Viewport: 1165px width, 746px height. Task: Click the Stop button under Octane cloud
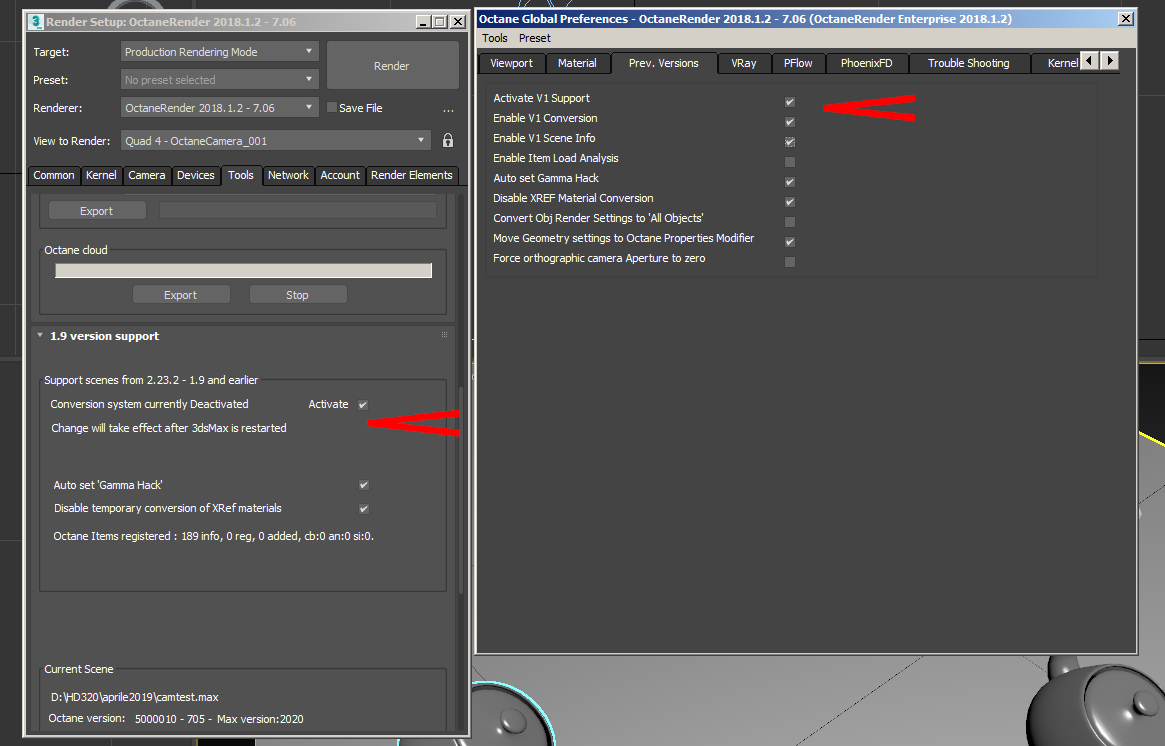[297, 295]
